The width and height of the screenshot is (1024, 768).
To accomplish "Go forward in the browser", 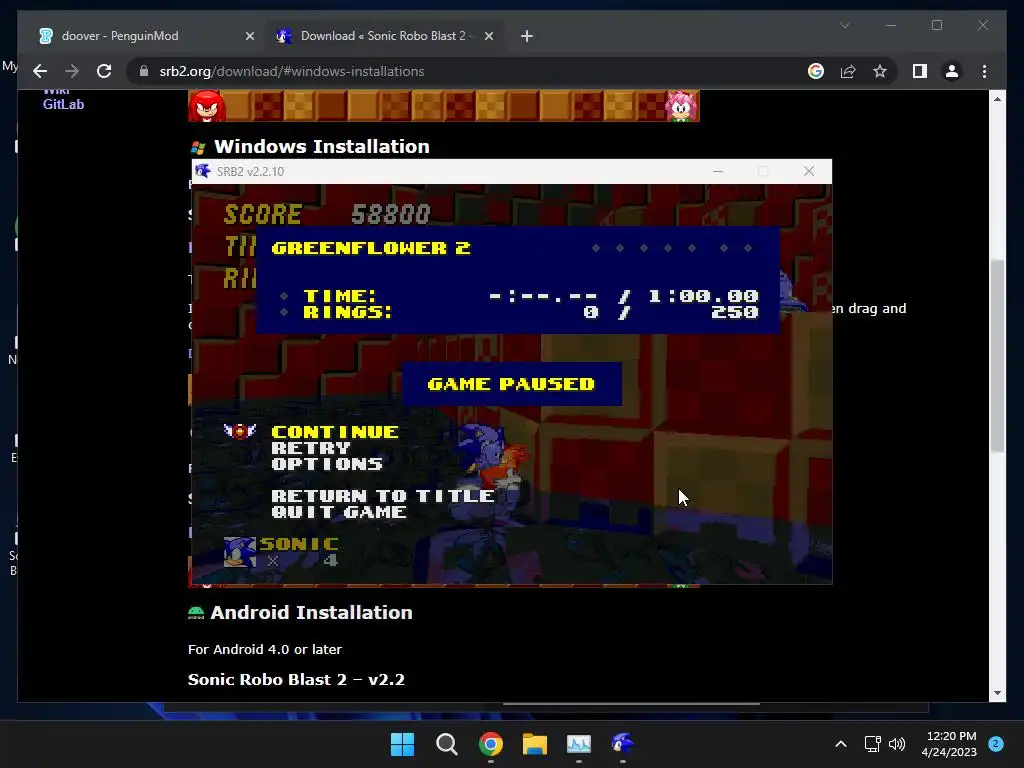I will point(72,71).
